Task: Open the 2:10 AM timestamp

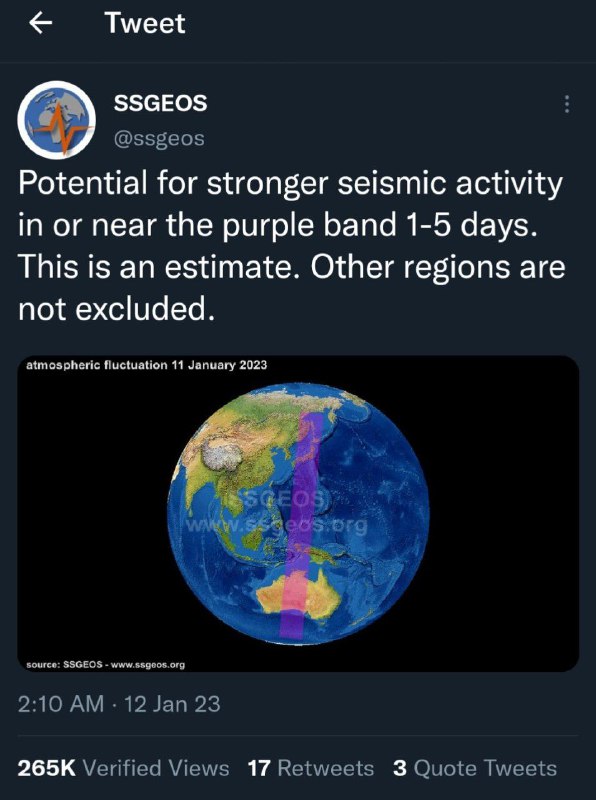Action: point(61,704)
